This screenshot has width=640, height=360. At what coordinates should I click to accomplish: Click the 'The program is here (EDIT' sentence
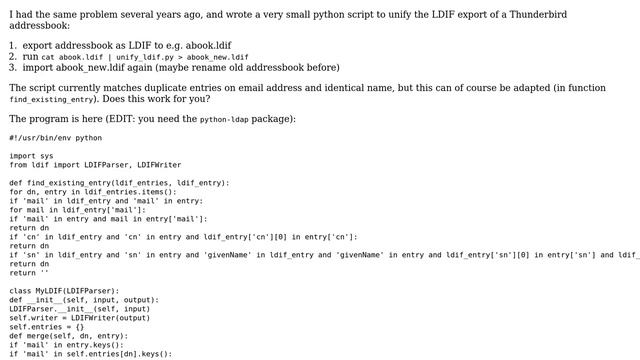(x=152, y=119)
